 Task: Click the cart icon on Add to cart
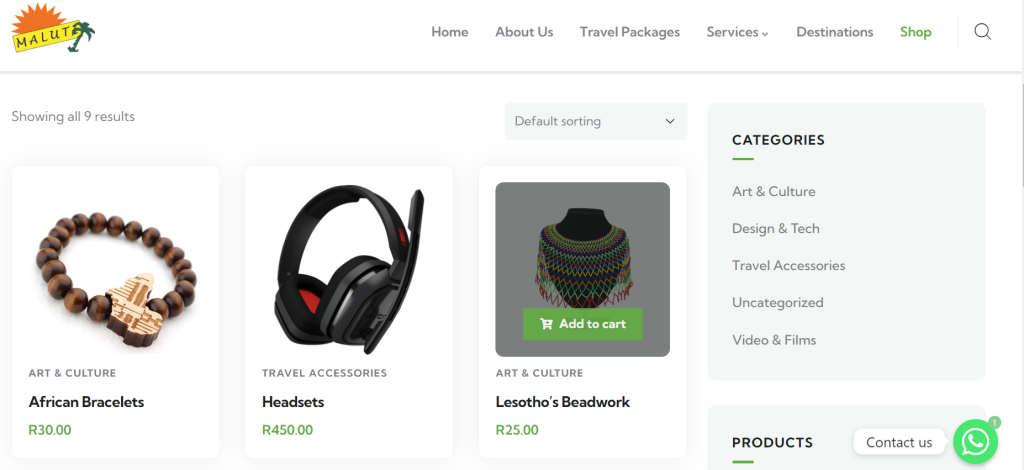point(546,324)
